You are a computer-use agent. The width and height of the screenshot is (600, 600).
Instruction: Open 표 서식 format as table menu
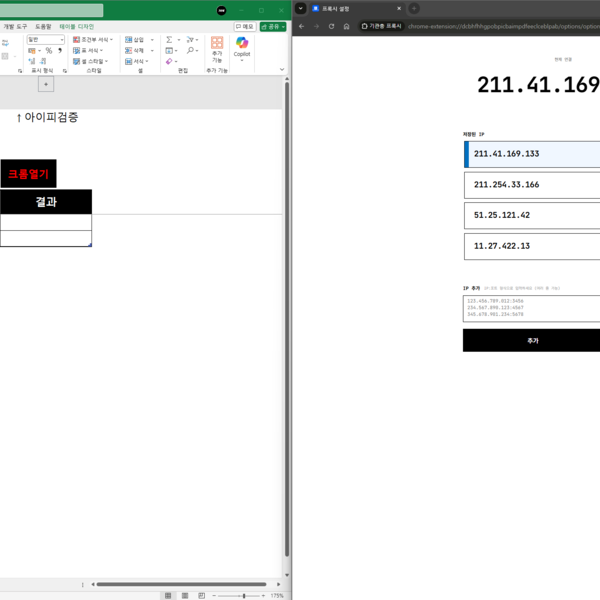coord(88,51)
